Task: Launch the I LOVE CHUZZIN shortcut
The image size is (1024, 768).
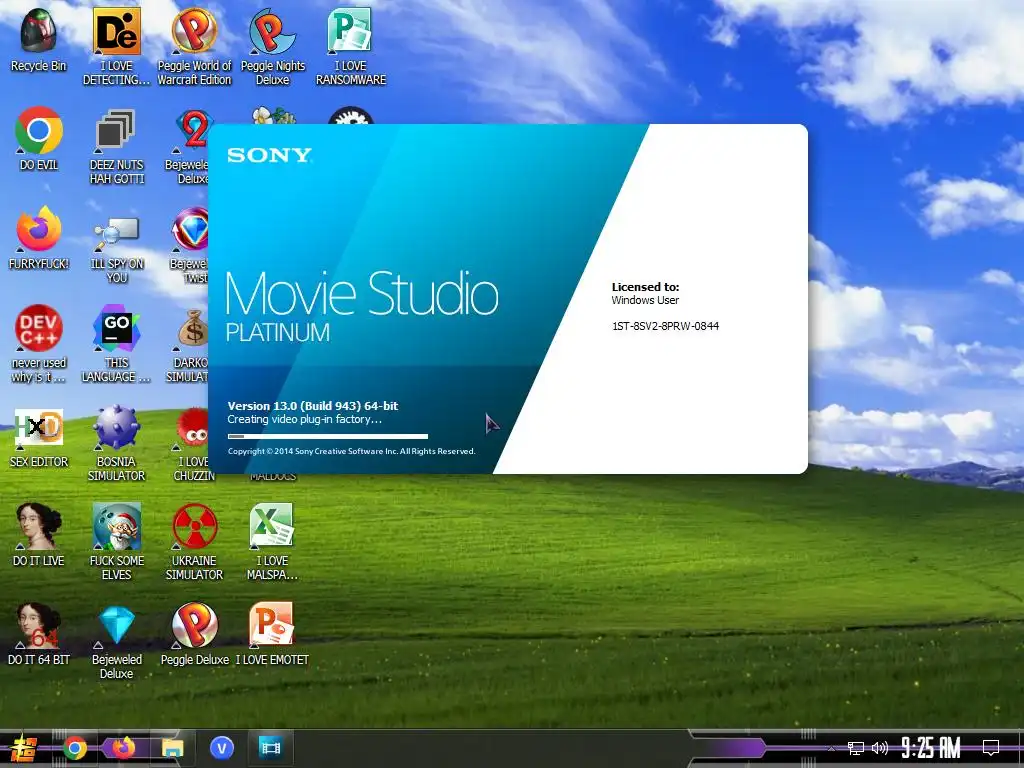Action: (x=194, y=443)
